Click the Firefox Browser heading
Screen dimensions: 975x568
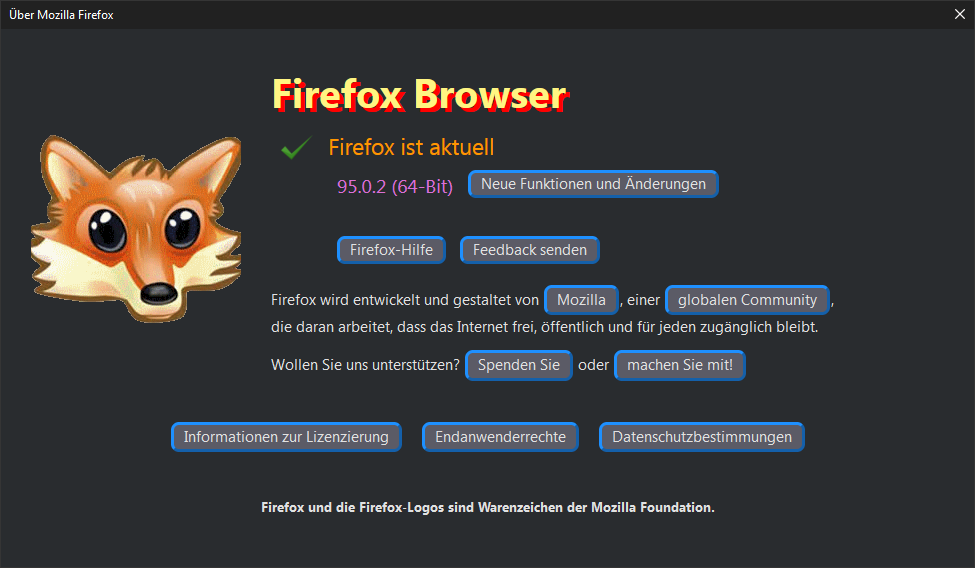pos(420,95)
